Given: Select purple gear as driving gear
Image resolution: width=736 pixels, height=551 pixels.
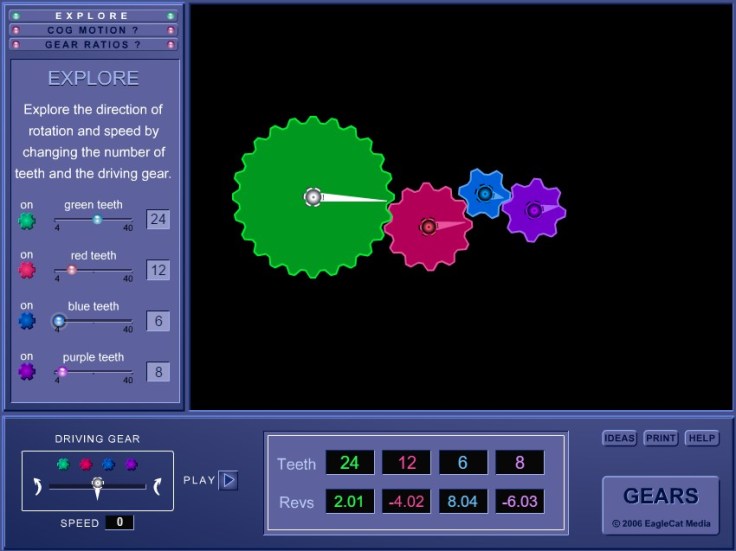Looking at the screenshot, I should (131, 464).
